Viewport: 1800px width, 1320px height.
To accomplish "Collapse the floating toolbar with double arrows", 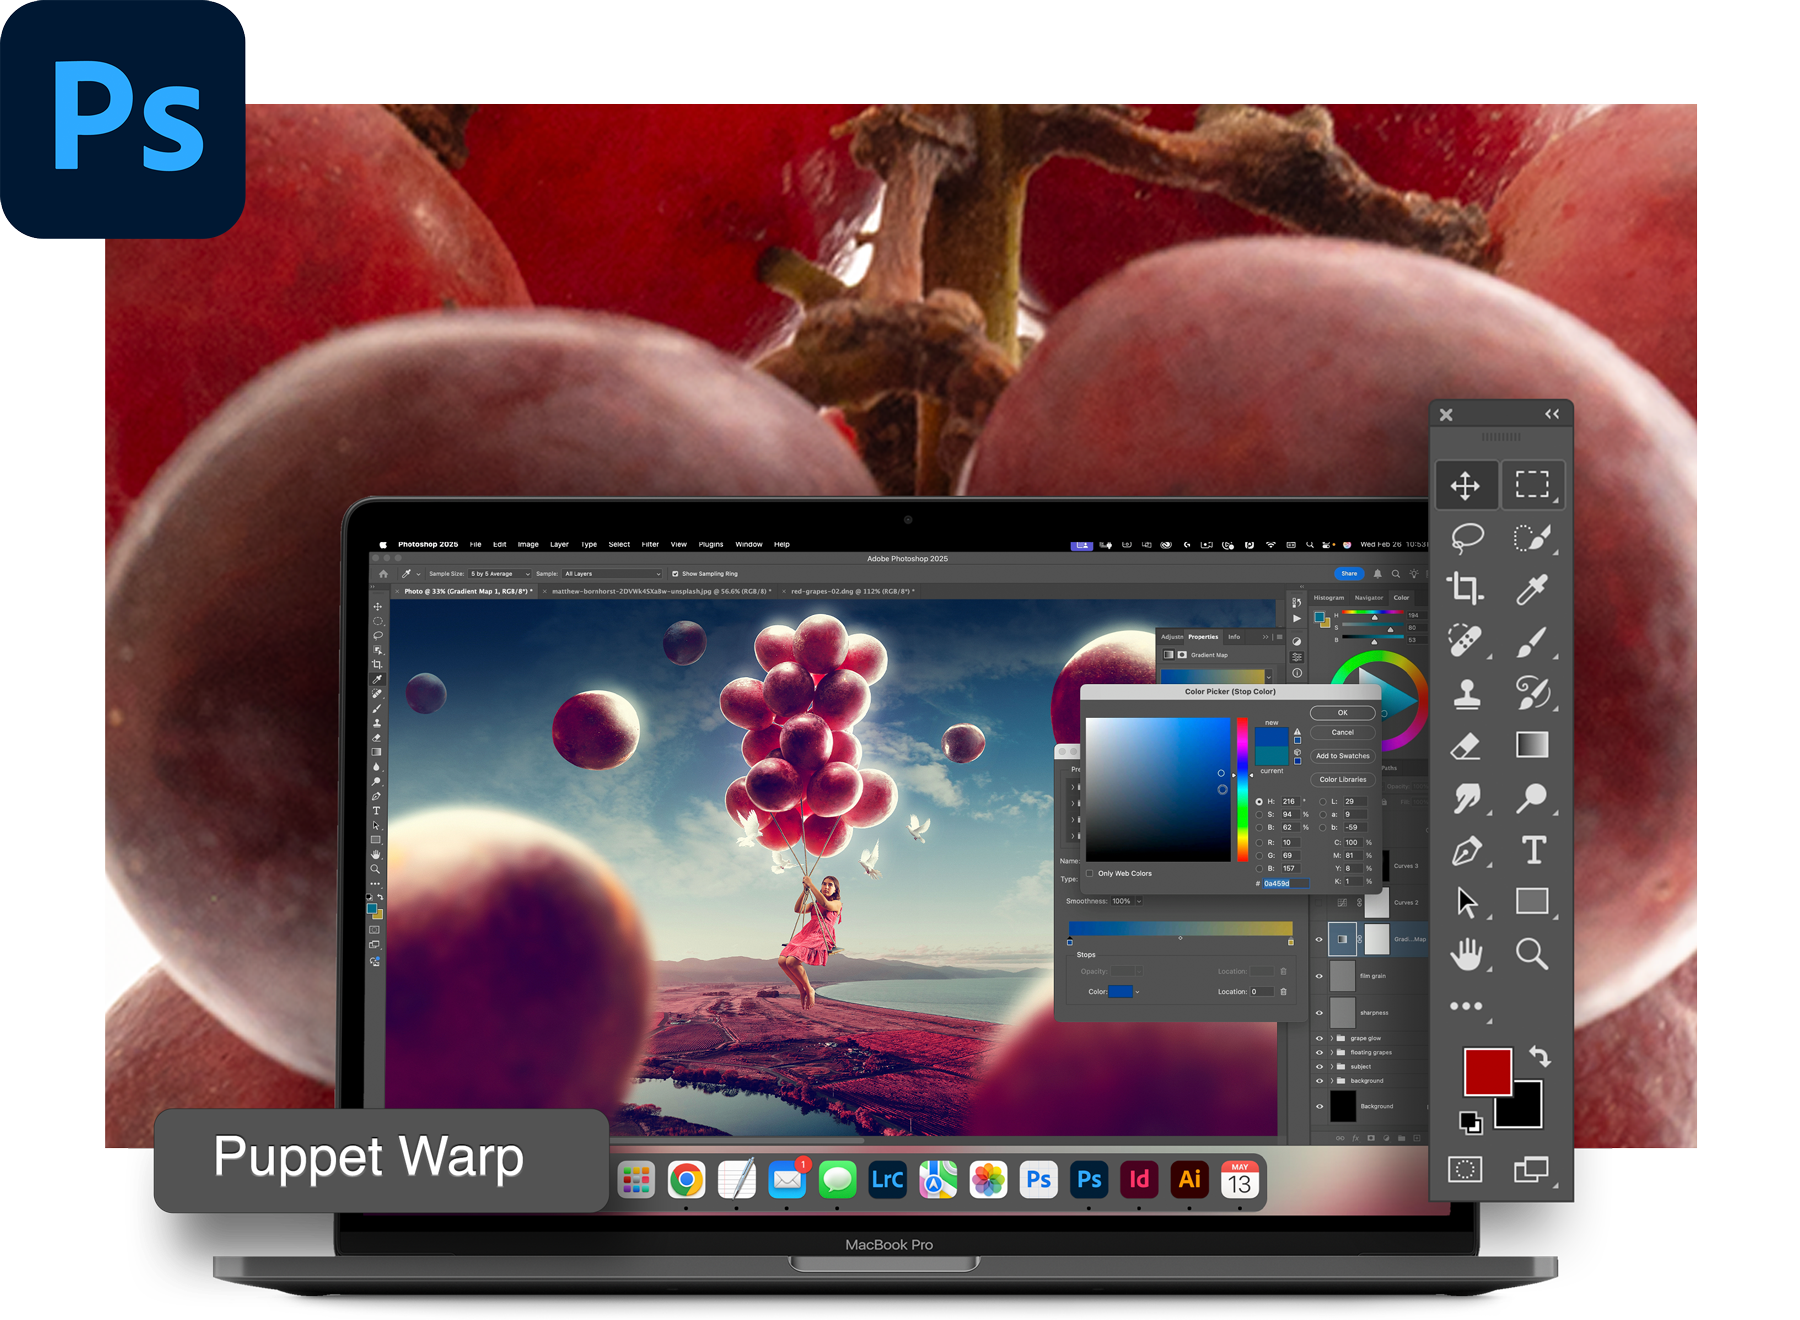I will (x=1552, y=414).
